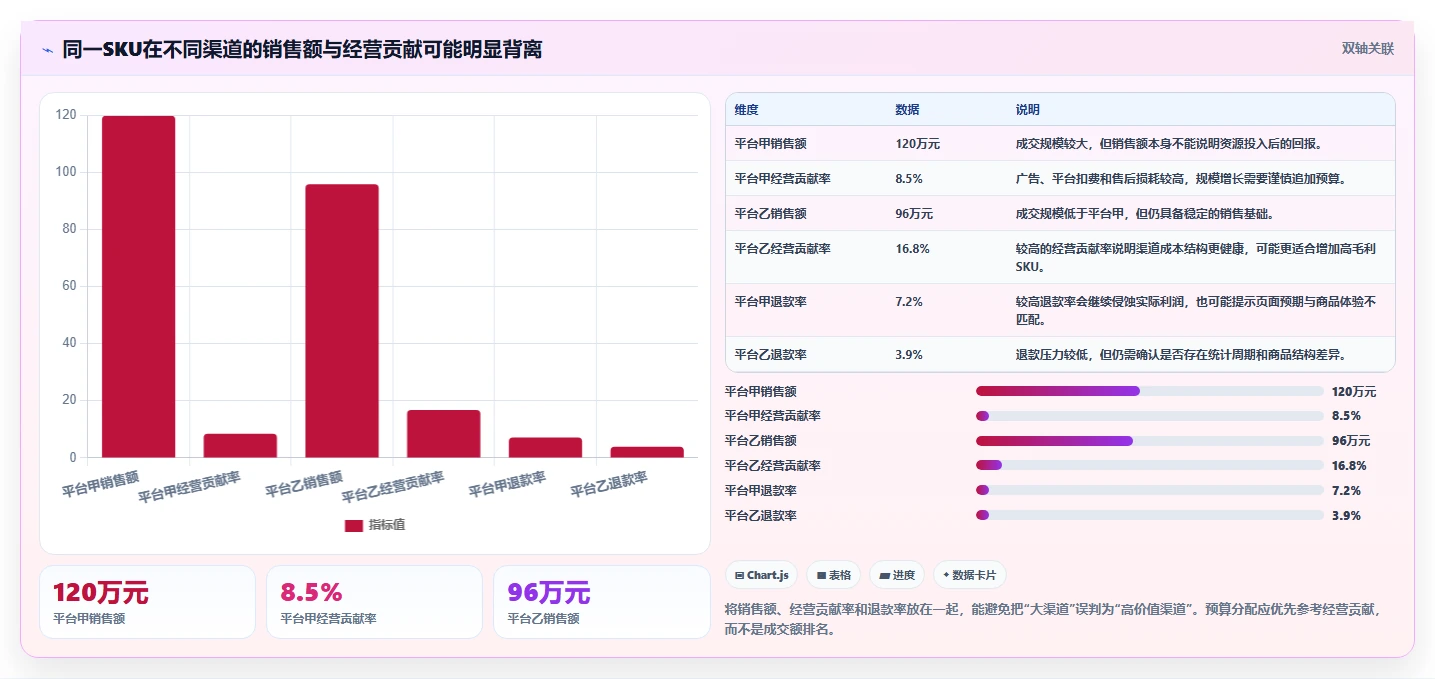Click the 平台甲经营贡献率 bar in the chart

[x=240, y=446]
